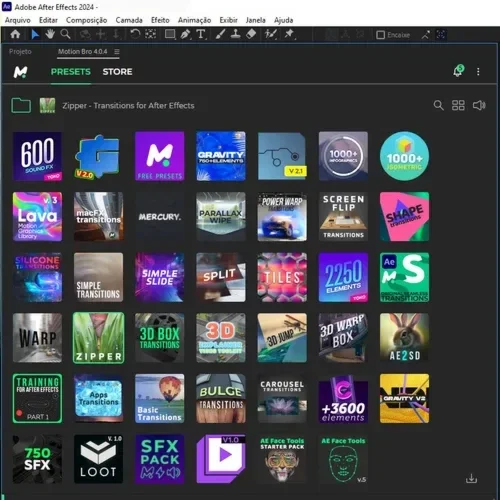Image resolution: width=500 pixels, height=500 pixels.
Task: Open Motion Bro notifications bell
Action: pos(458,71)
